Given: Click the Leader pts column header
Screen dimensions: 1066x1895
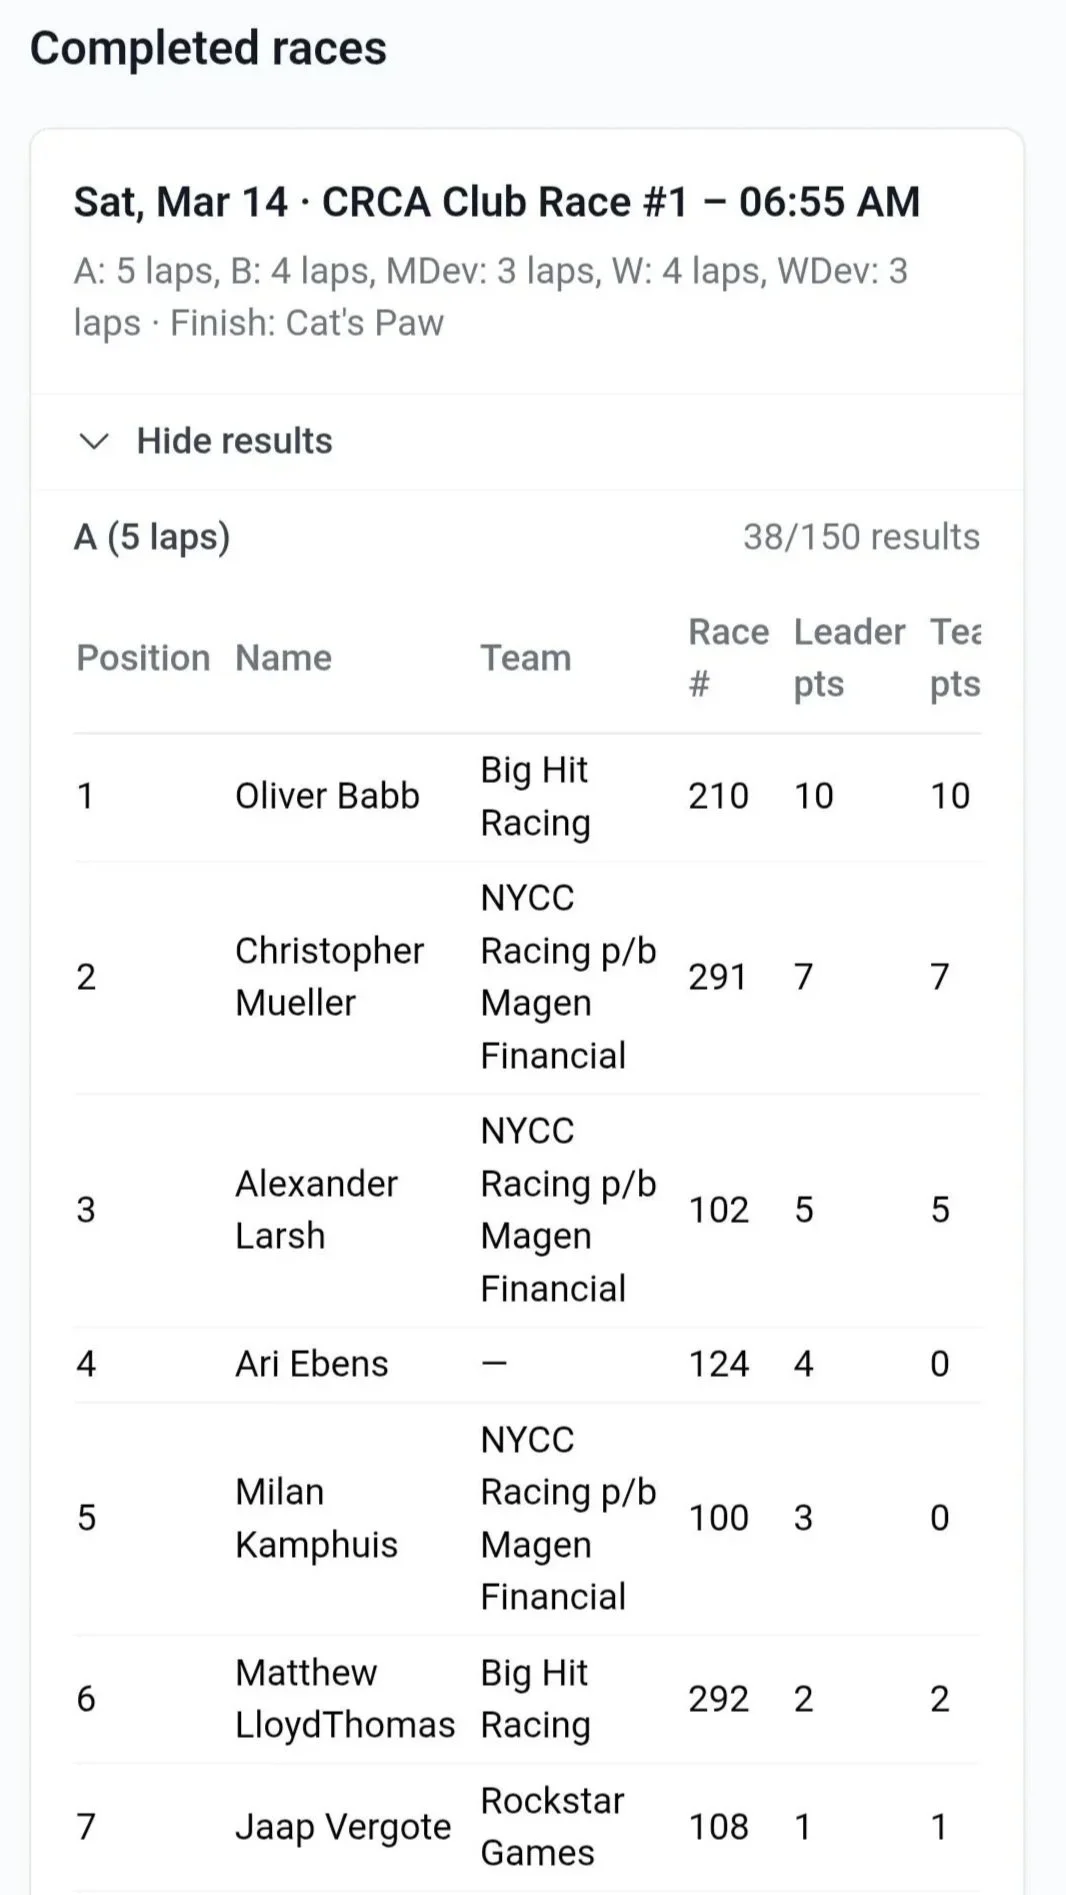Looking at the screenshot, I should (x=849, y=658).
